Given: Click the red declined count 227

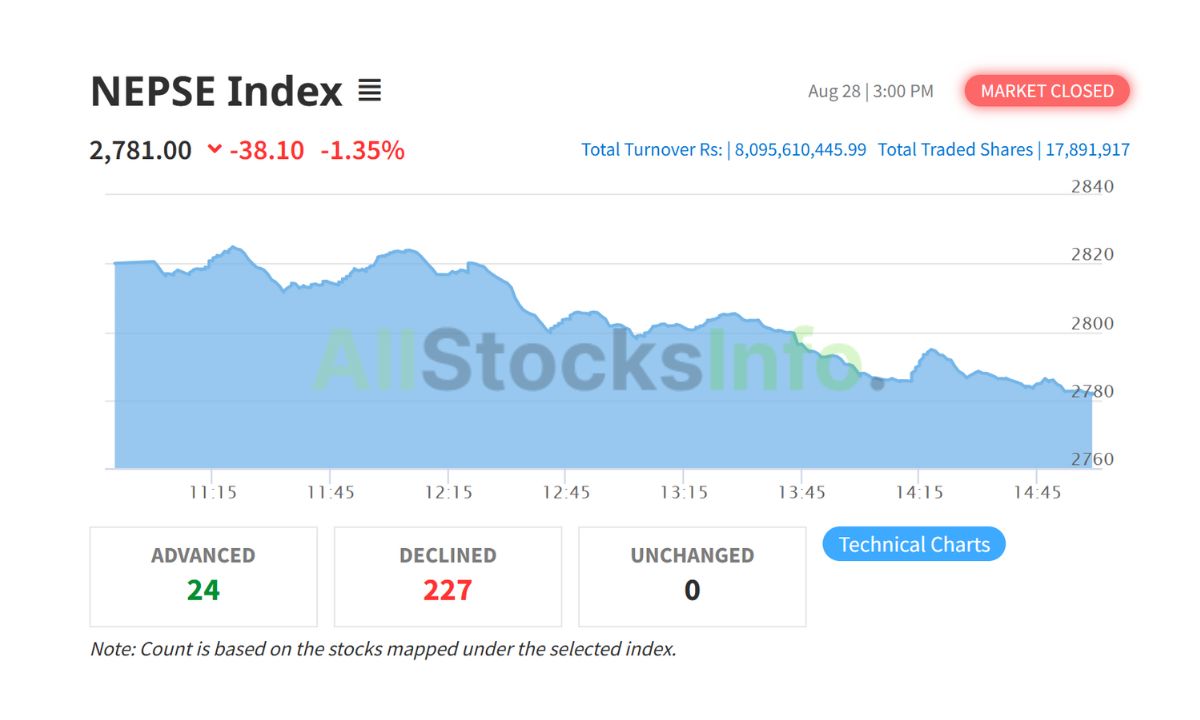Looking at the screenshot, I should (x=447, y=590).
